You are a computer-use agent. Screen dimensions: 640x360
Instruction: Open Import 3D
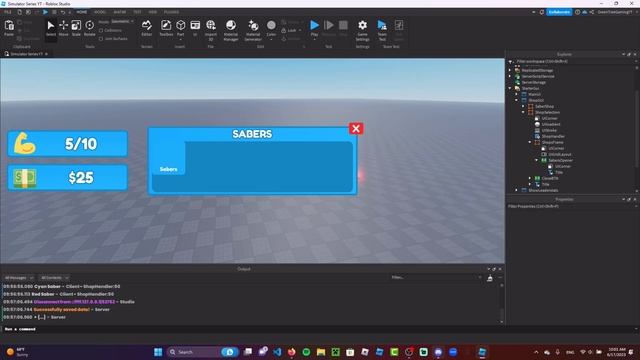point(211,30)
